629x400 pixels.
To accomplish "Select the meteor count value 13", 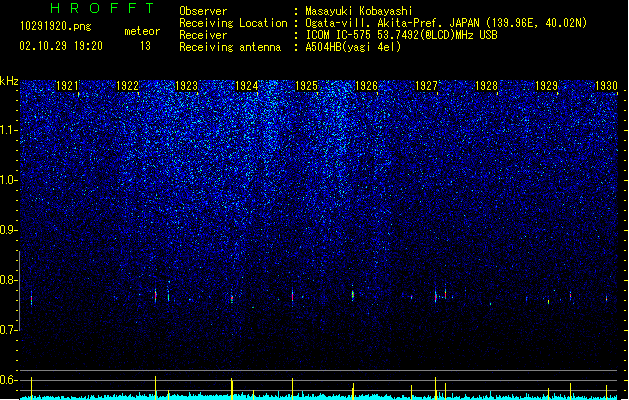I will click(145, 46).
